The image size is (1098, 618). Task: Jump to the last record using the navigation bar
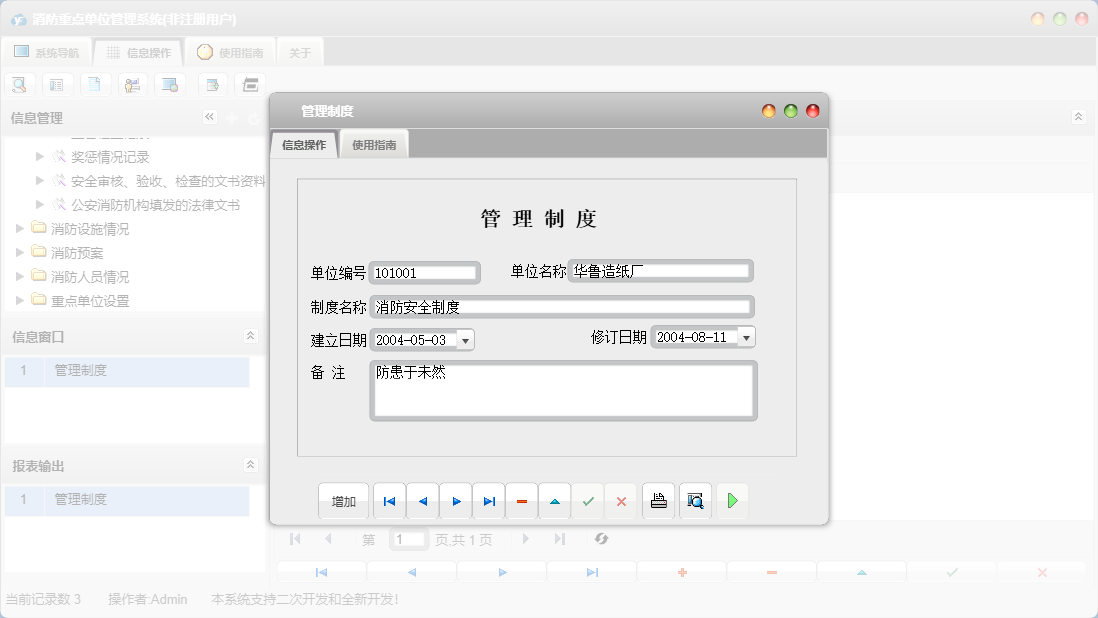(x=488, y=501)
